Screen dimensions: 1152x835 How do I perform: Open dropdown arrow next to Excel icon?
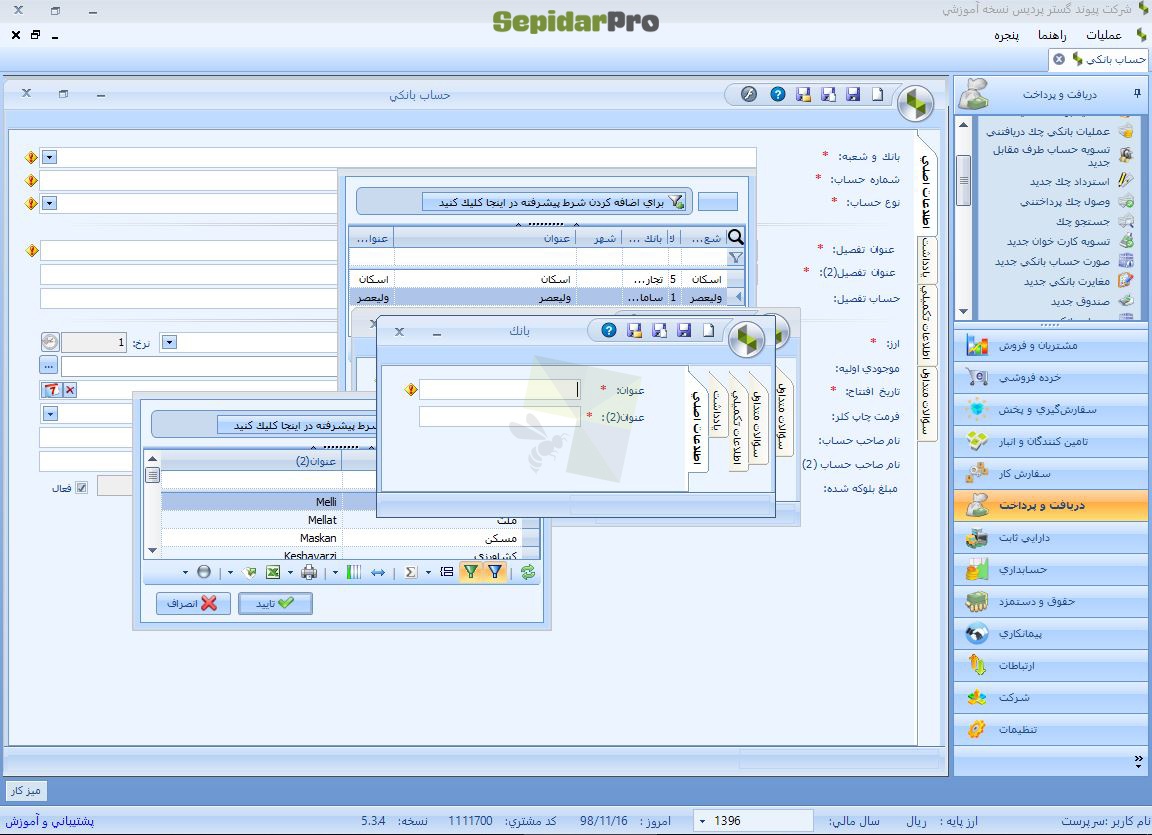click(290, 572)
